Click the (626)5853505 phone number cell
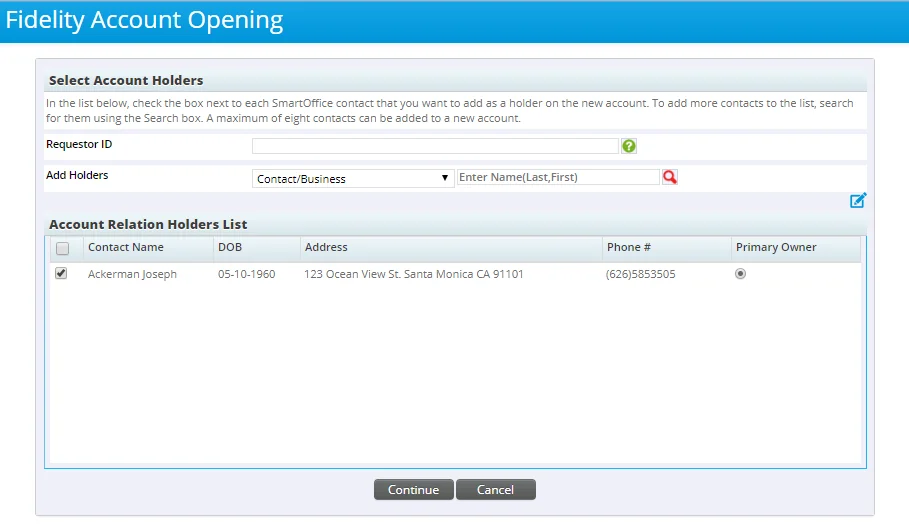The image size is (909, 527). 640,274
